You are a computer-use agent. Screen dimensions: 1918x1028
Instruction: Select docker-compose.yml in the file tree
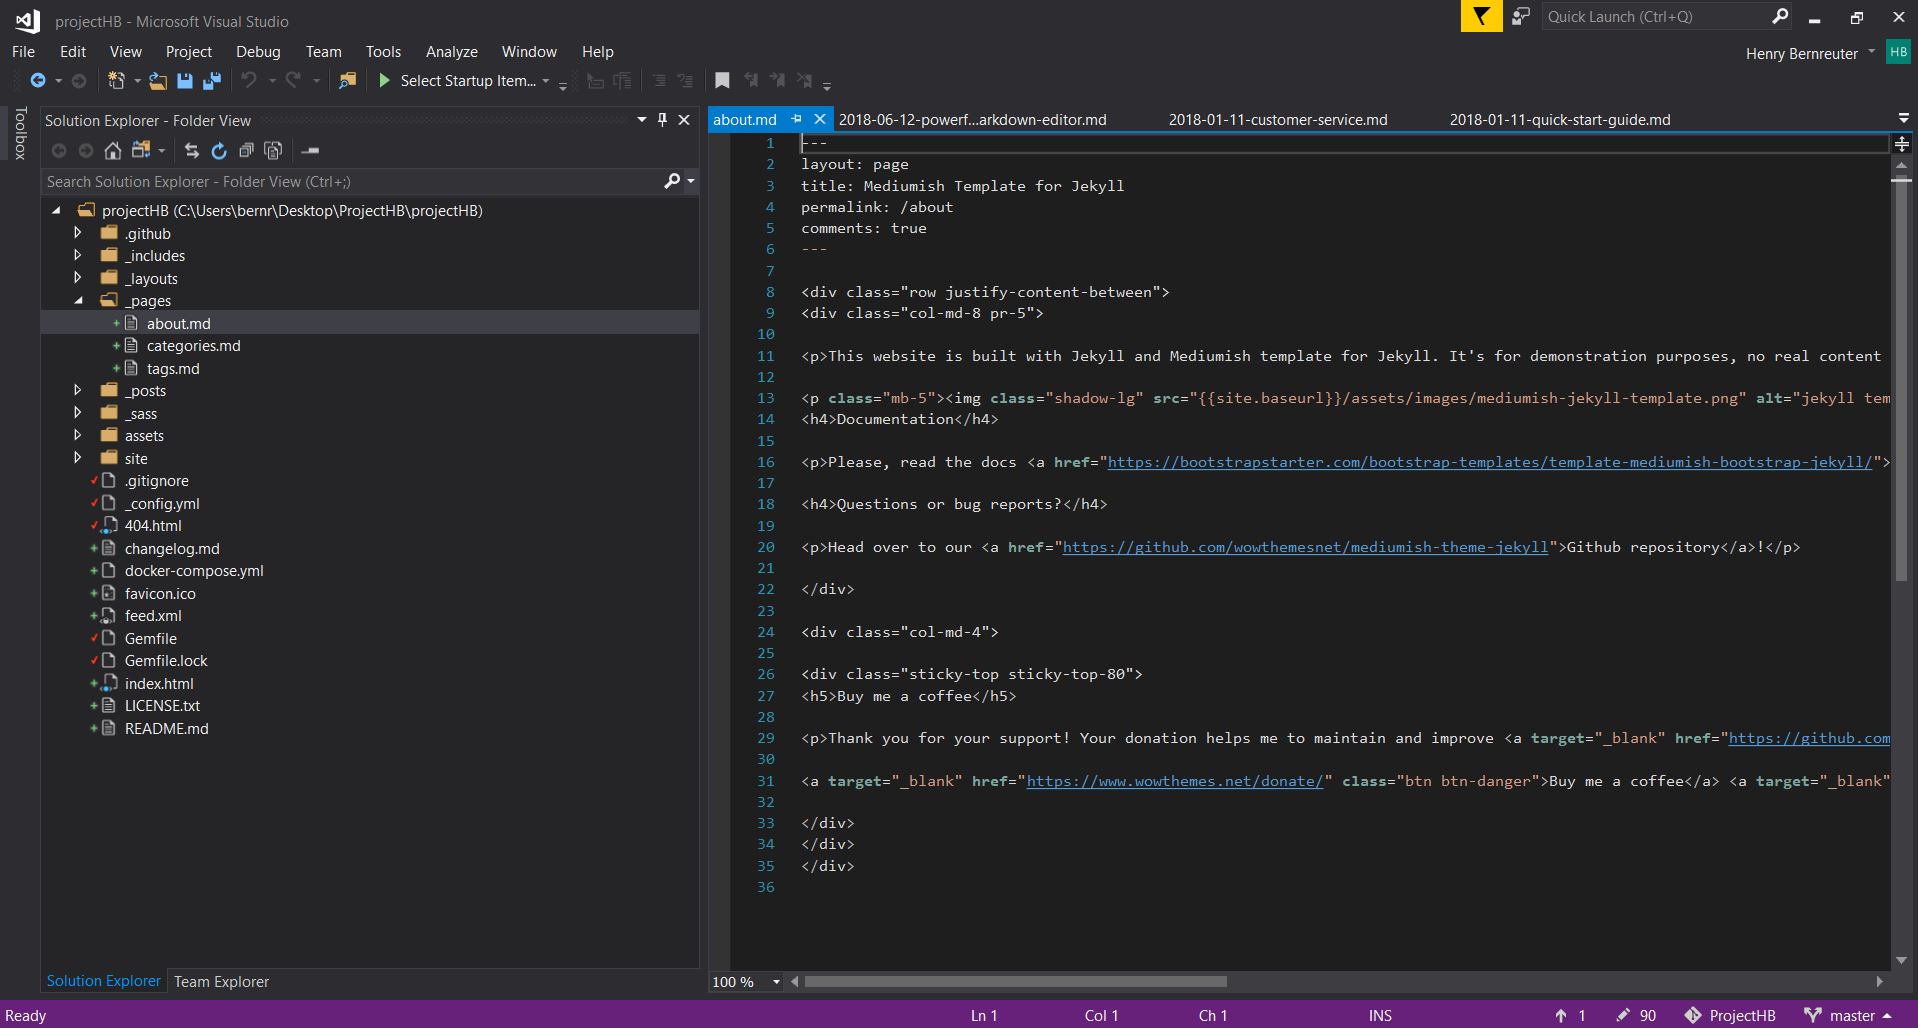[194, 571]
